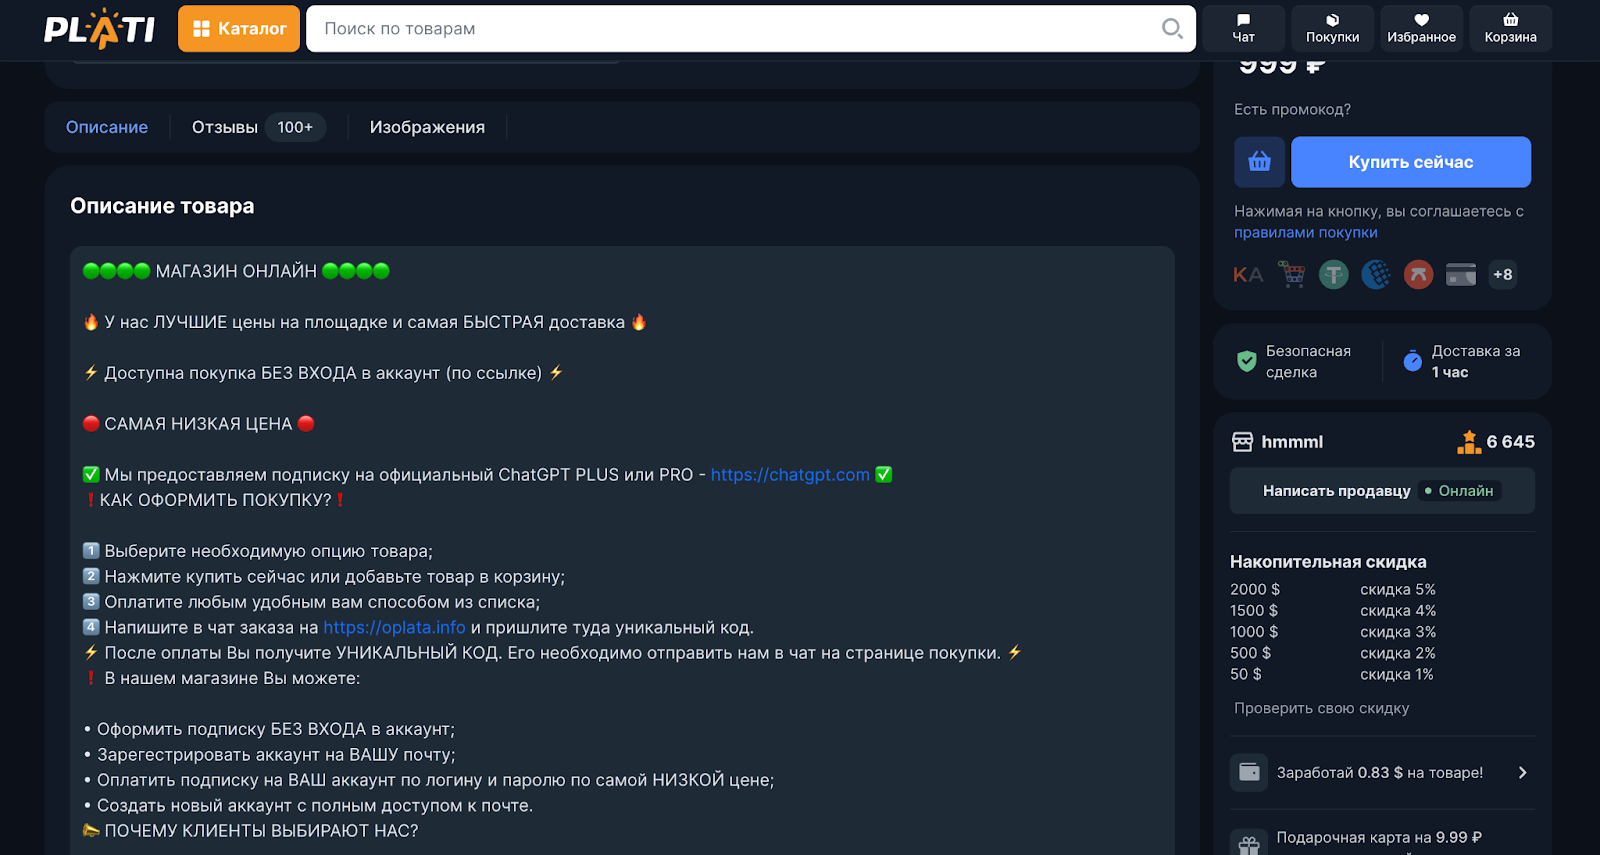Screen dimensions: 1600x855
Task: Open the chatgpt.com link
Action: coord(790,475)
